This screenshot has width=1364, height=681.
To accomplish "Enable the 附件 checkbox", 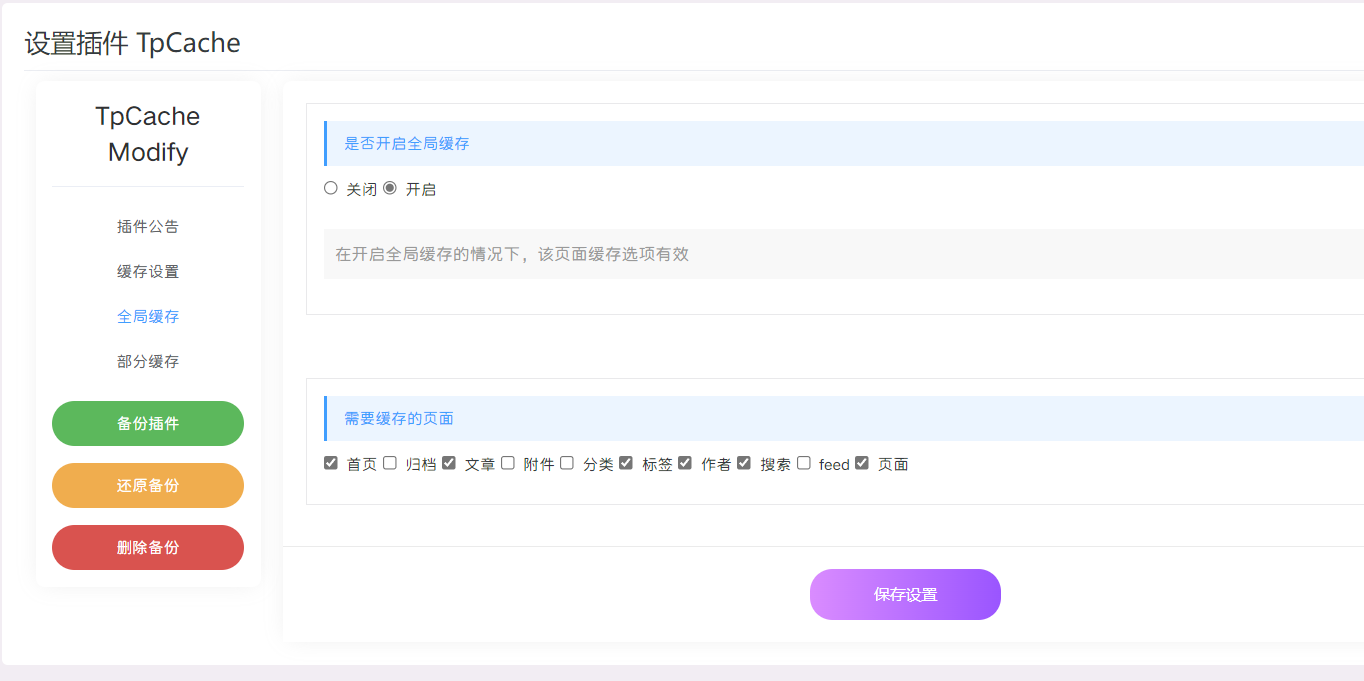I will click(508, 463).
